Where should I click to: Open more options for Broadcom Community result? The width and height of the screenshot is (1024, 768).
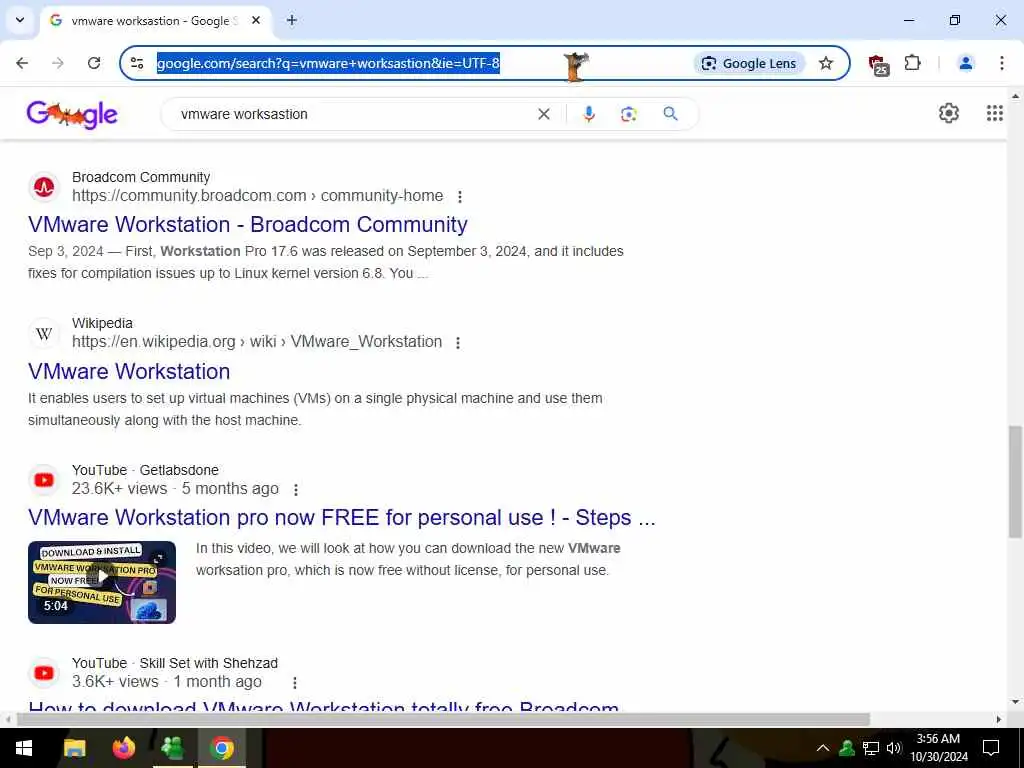460,197
